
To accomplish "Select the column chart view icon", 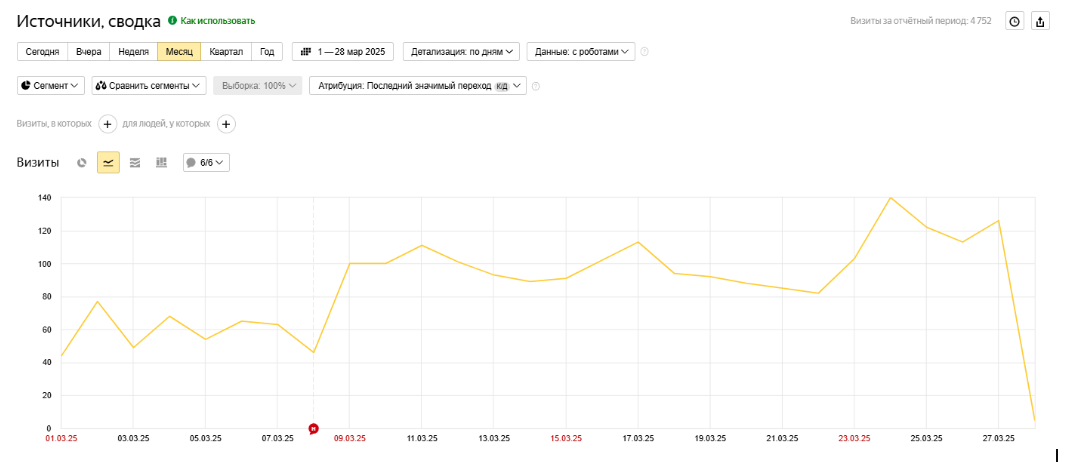I will pos(162,162).
